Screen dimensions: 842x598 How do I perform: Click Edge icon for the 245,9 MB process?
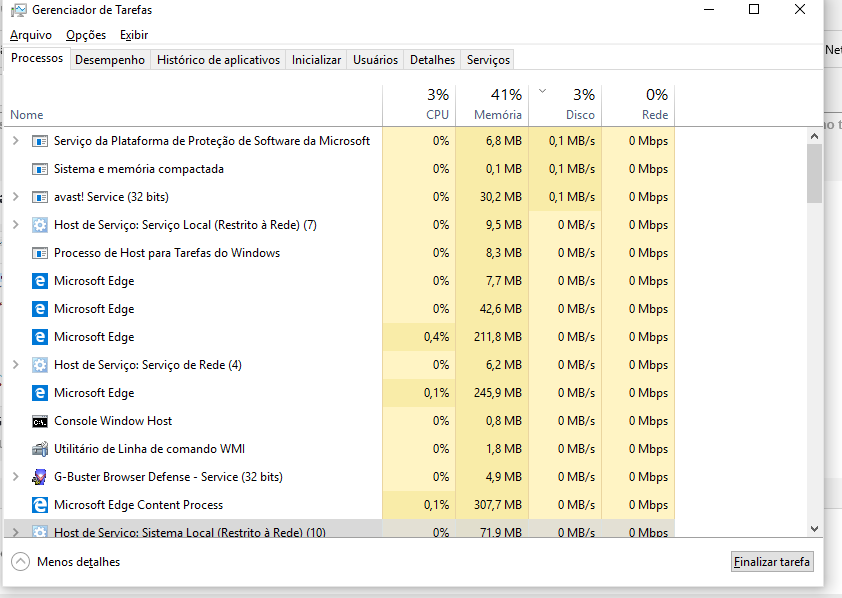[40, 393]
